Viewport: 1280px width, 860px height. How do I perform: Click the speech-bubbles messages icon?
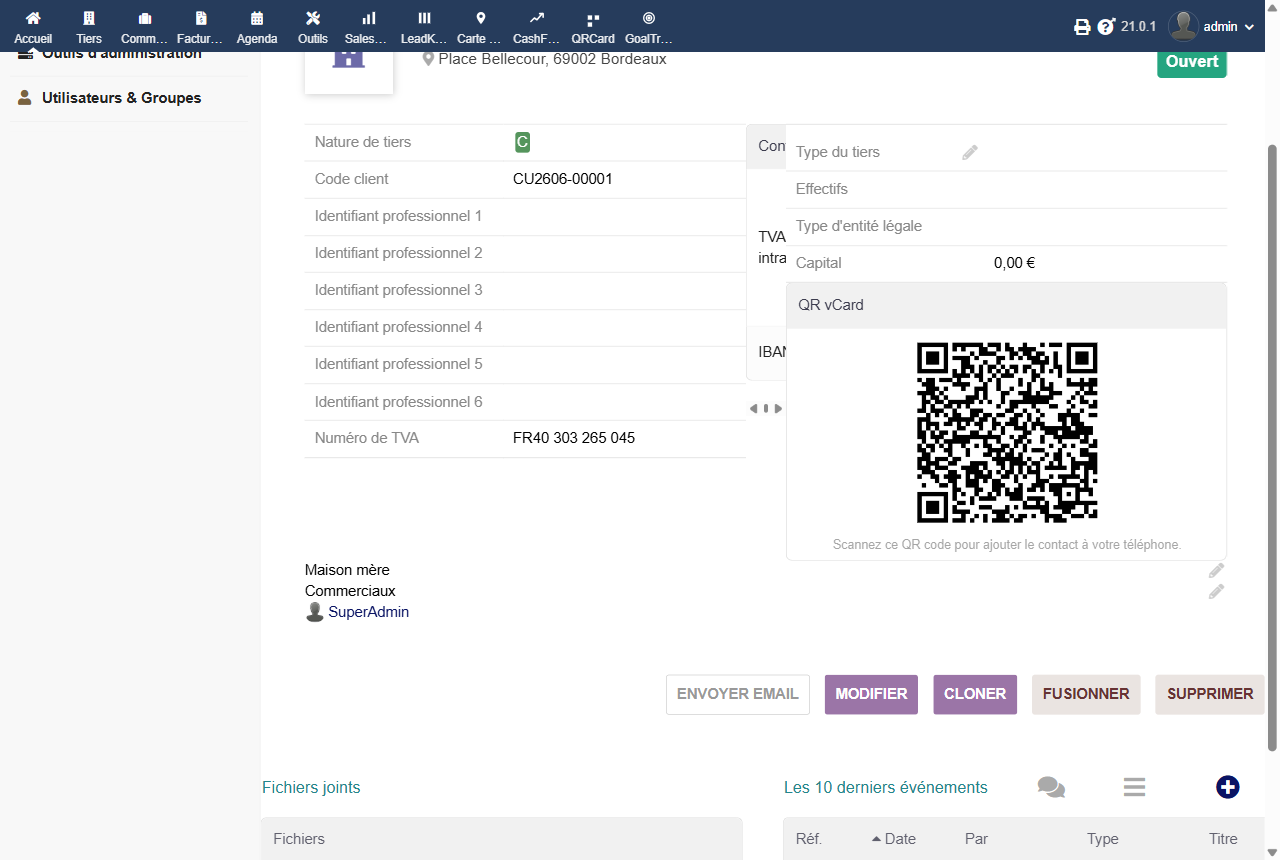[x=1051, y=788]
